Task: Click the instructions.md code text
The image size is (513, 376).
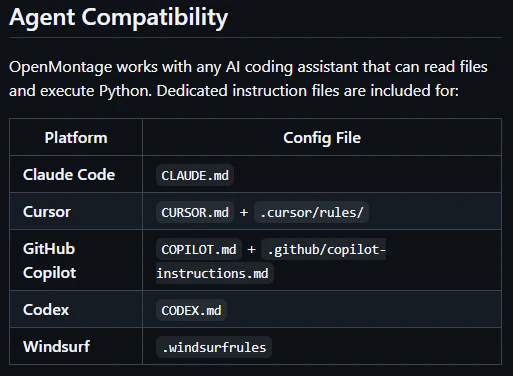Action: tap(215, 273)
